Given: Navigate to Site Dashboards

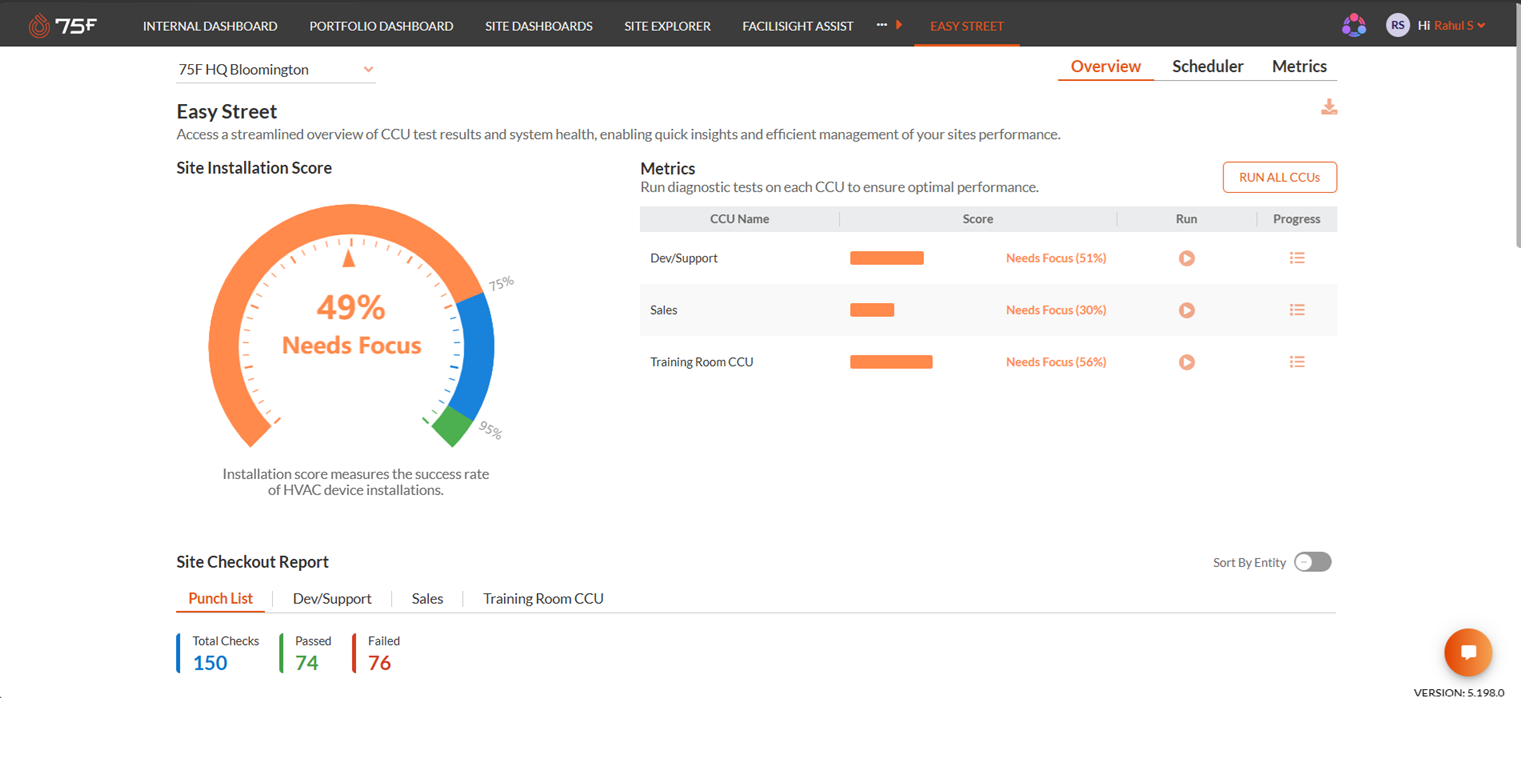Looking at the screenshot, I should 539,26.
